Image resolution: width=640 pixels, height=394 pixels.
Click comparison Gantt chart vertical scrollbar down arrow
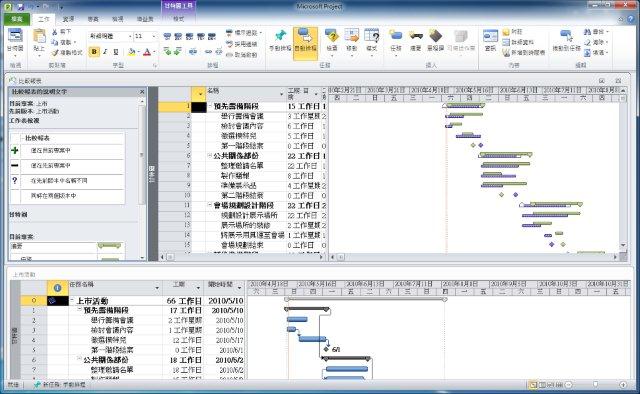point(623,245)
